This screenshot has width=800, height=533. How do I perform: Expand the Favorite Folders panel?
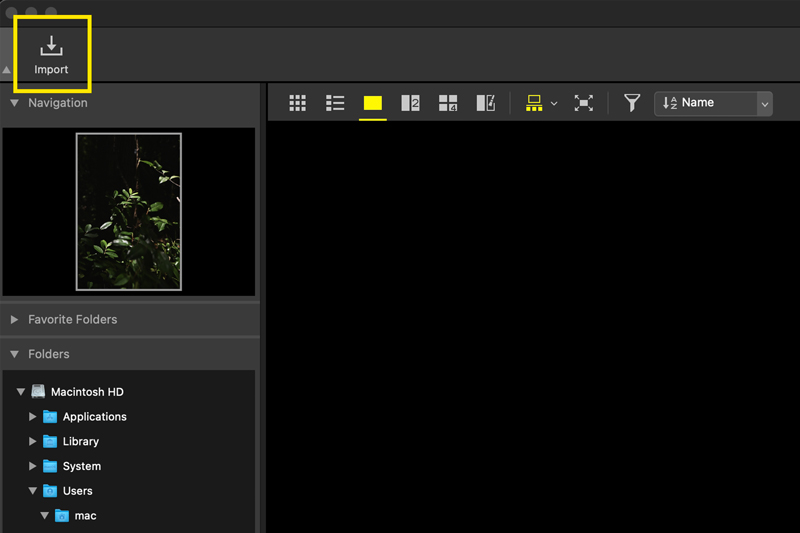14,320
